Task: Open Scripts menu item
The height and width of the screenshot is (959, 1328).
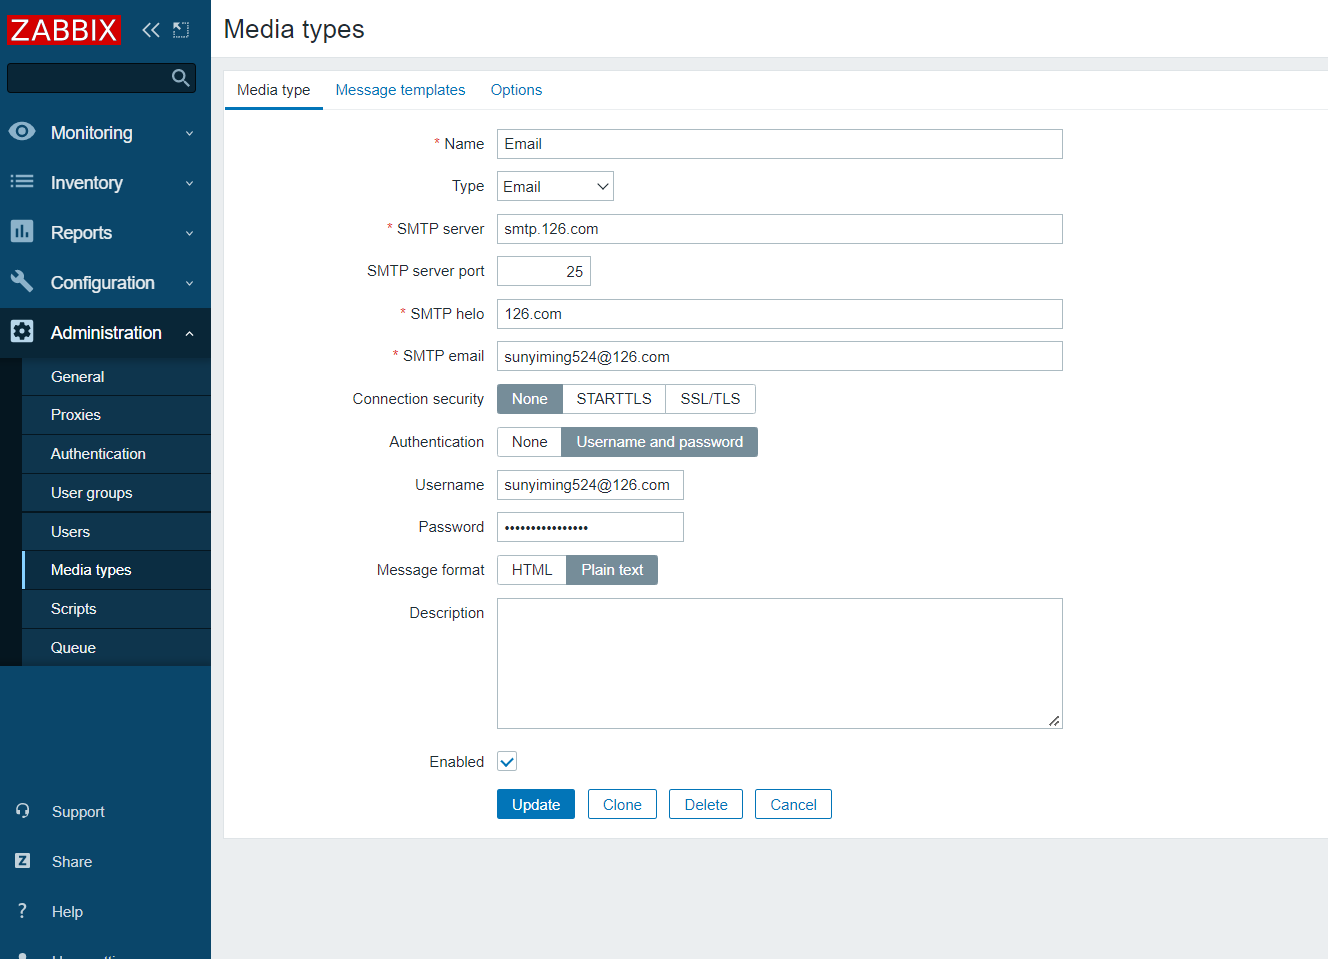Action: click(116, 609)
